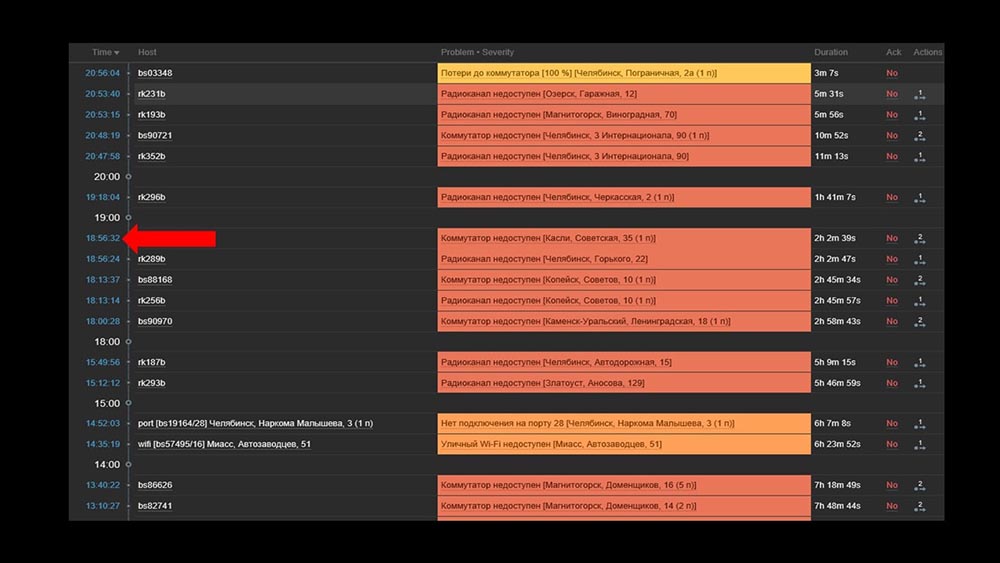Open actions icon for host rk289b

919,260
